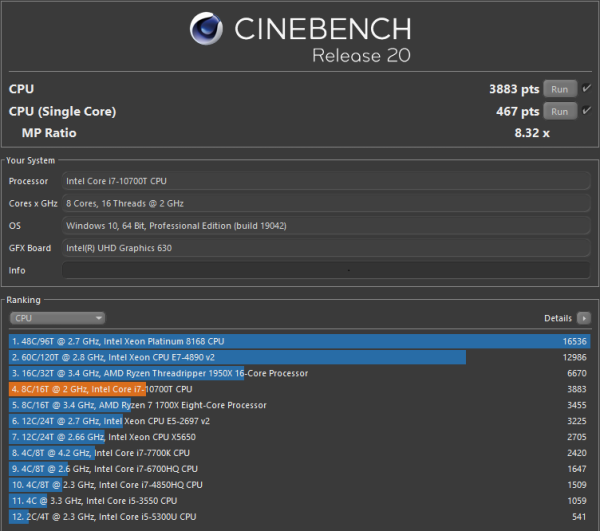Click the Details label in Ranking
This screenshot has width=600, height=531.
[x=558, y=318]
